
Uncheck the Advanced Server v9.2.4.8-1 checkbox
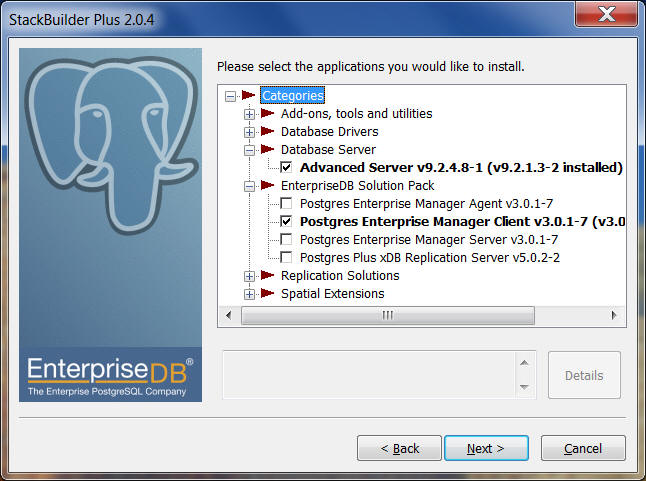tap(286, 167)
